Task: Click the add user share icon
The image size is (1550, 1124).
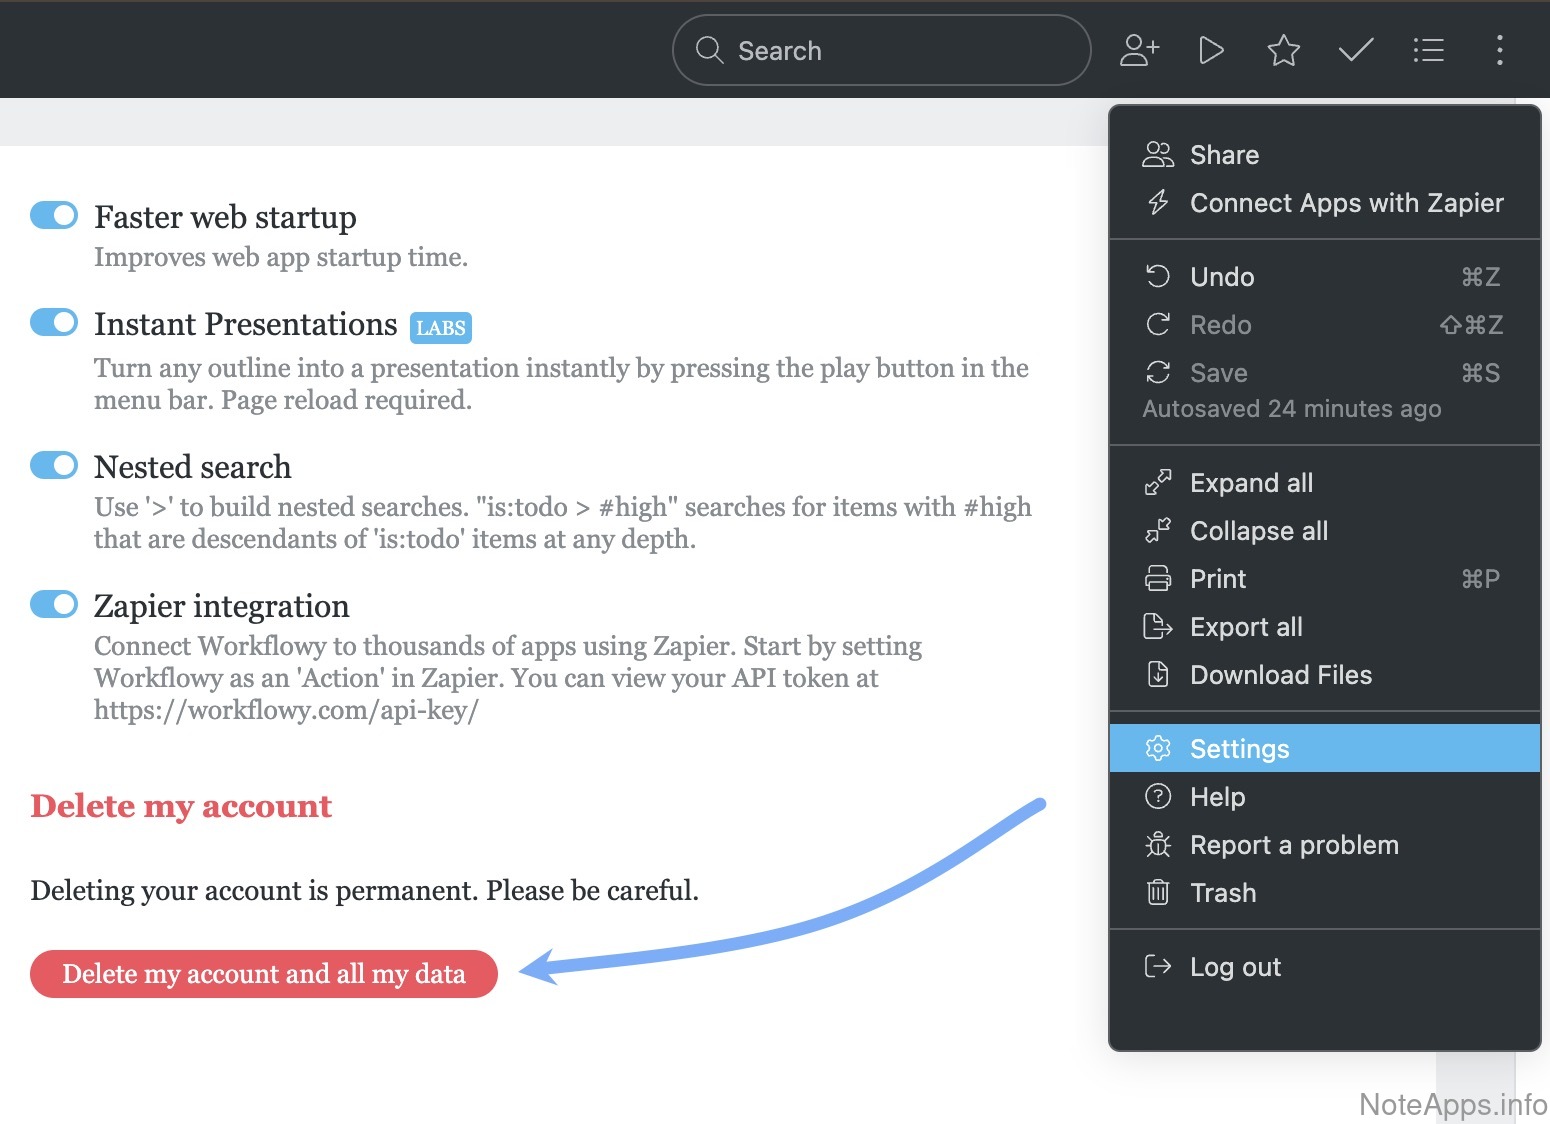Action: tap(1139, 50)
